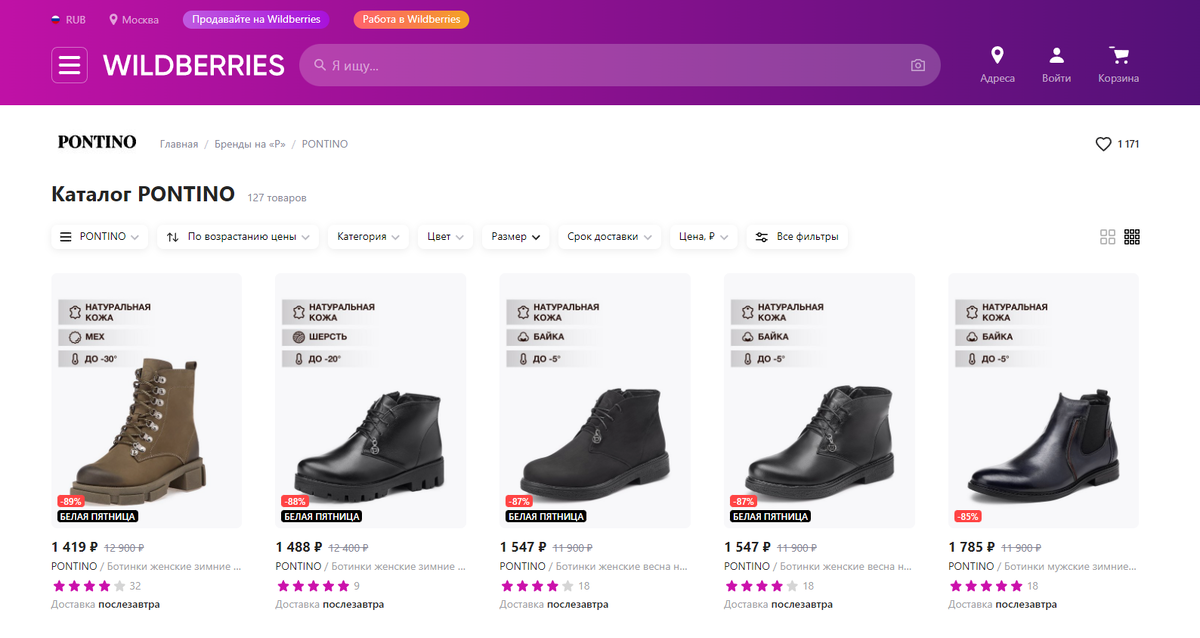Click the -85% discount badge
The height and width of the screenshot is (638, 1200).
968,516
